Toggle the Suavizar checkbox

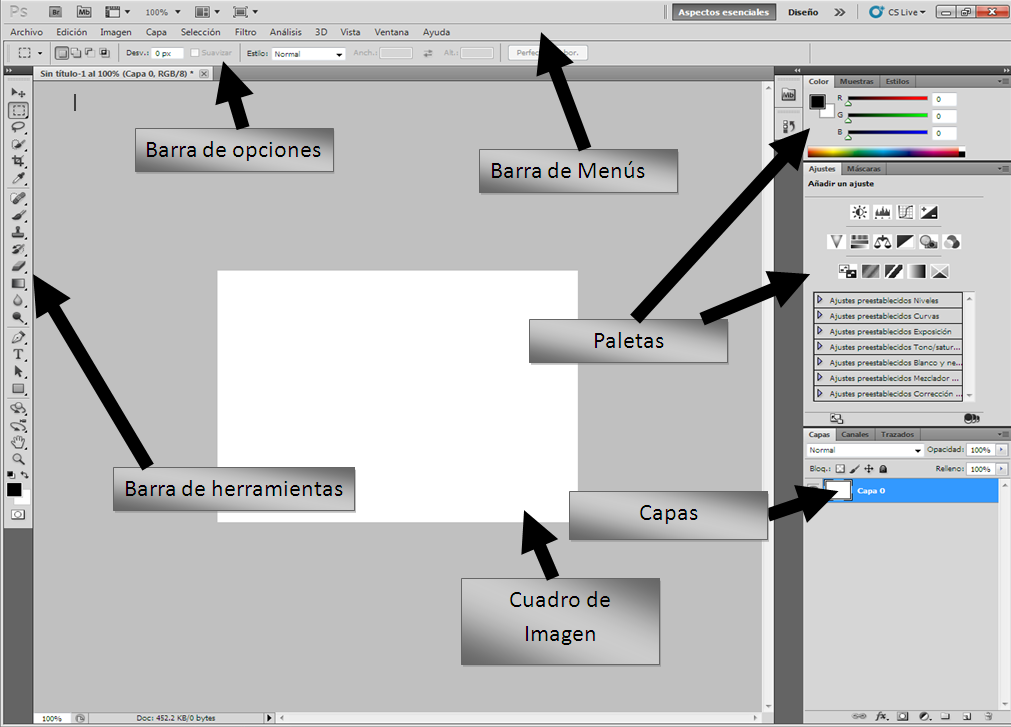point(195,53)
